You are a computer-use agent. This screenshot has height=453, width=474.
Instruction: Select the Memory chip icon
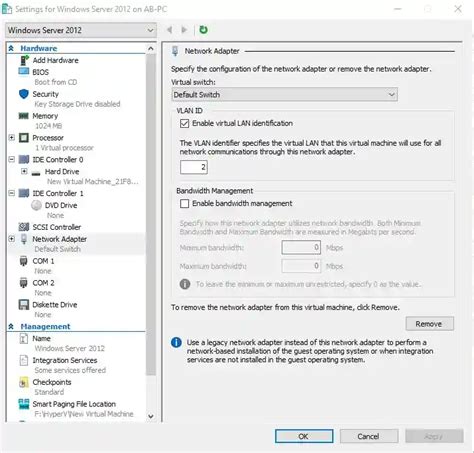24,116
